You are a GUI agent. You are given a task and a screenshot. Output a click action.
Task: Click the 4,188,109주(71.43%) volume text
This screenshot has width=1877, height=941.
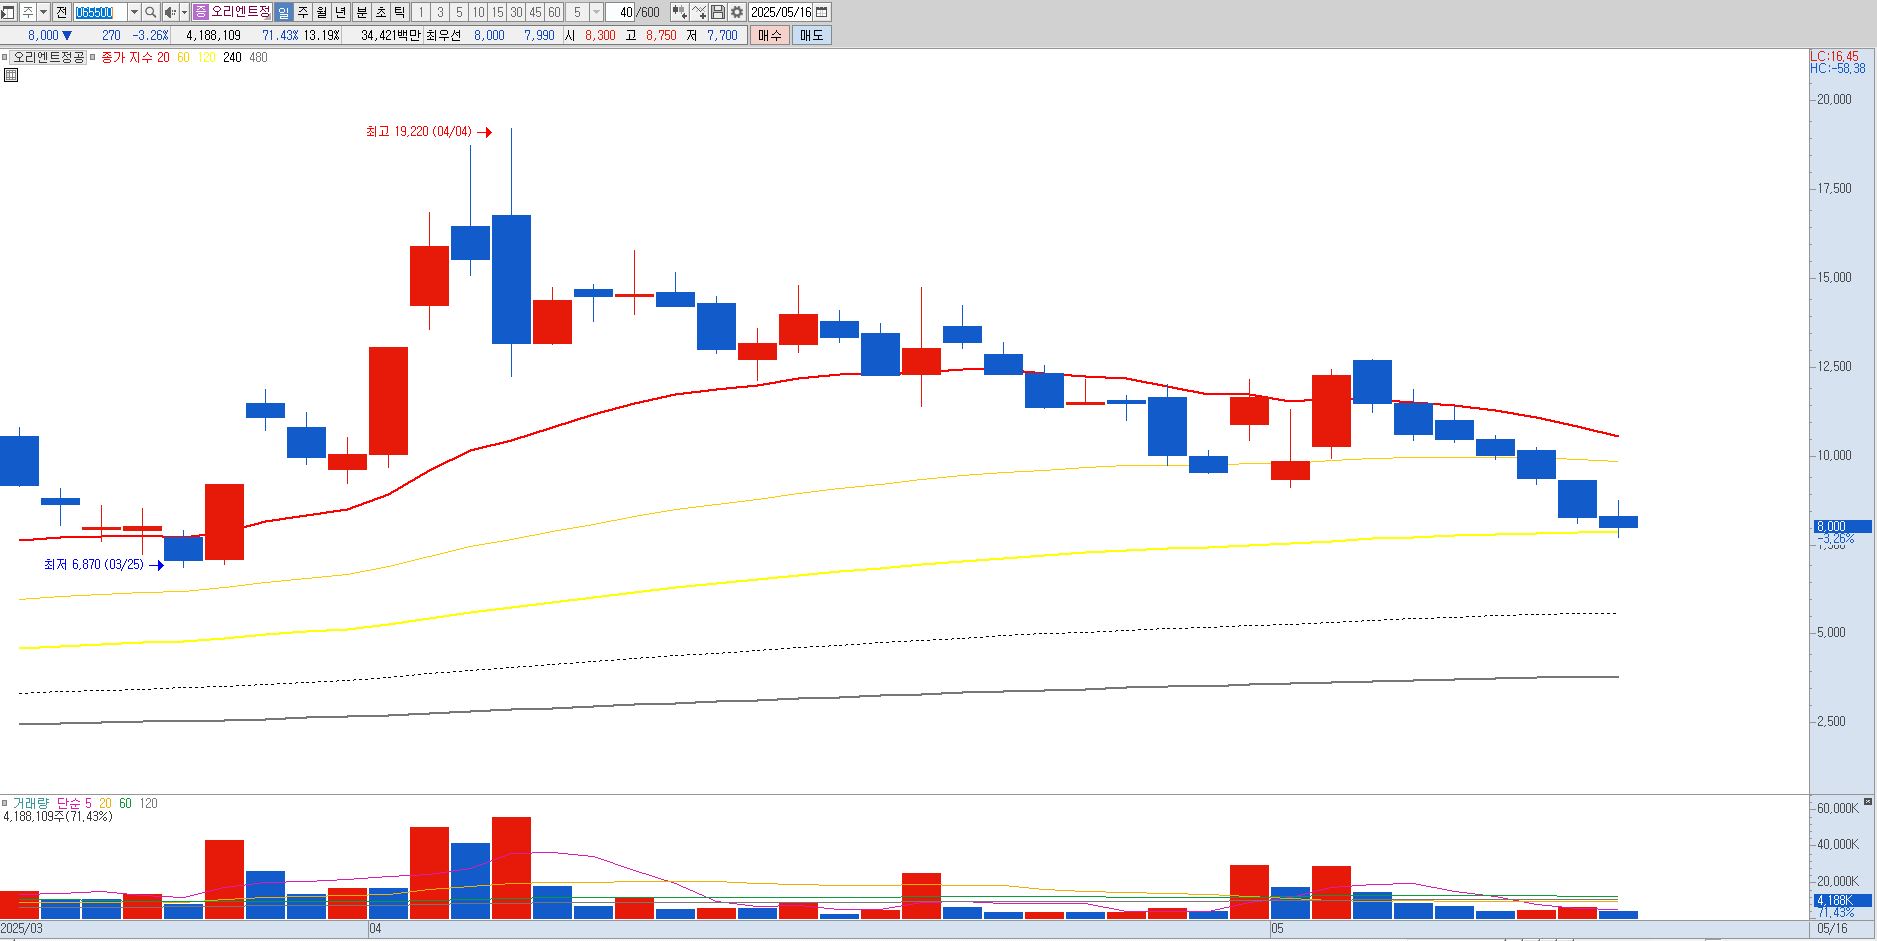pos(58,816)
